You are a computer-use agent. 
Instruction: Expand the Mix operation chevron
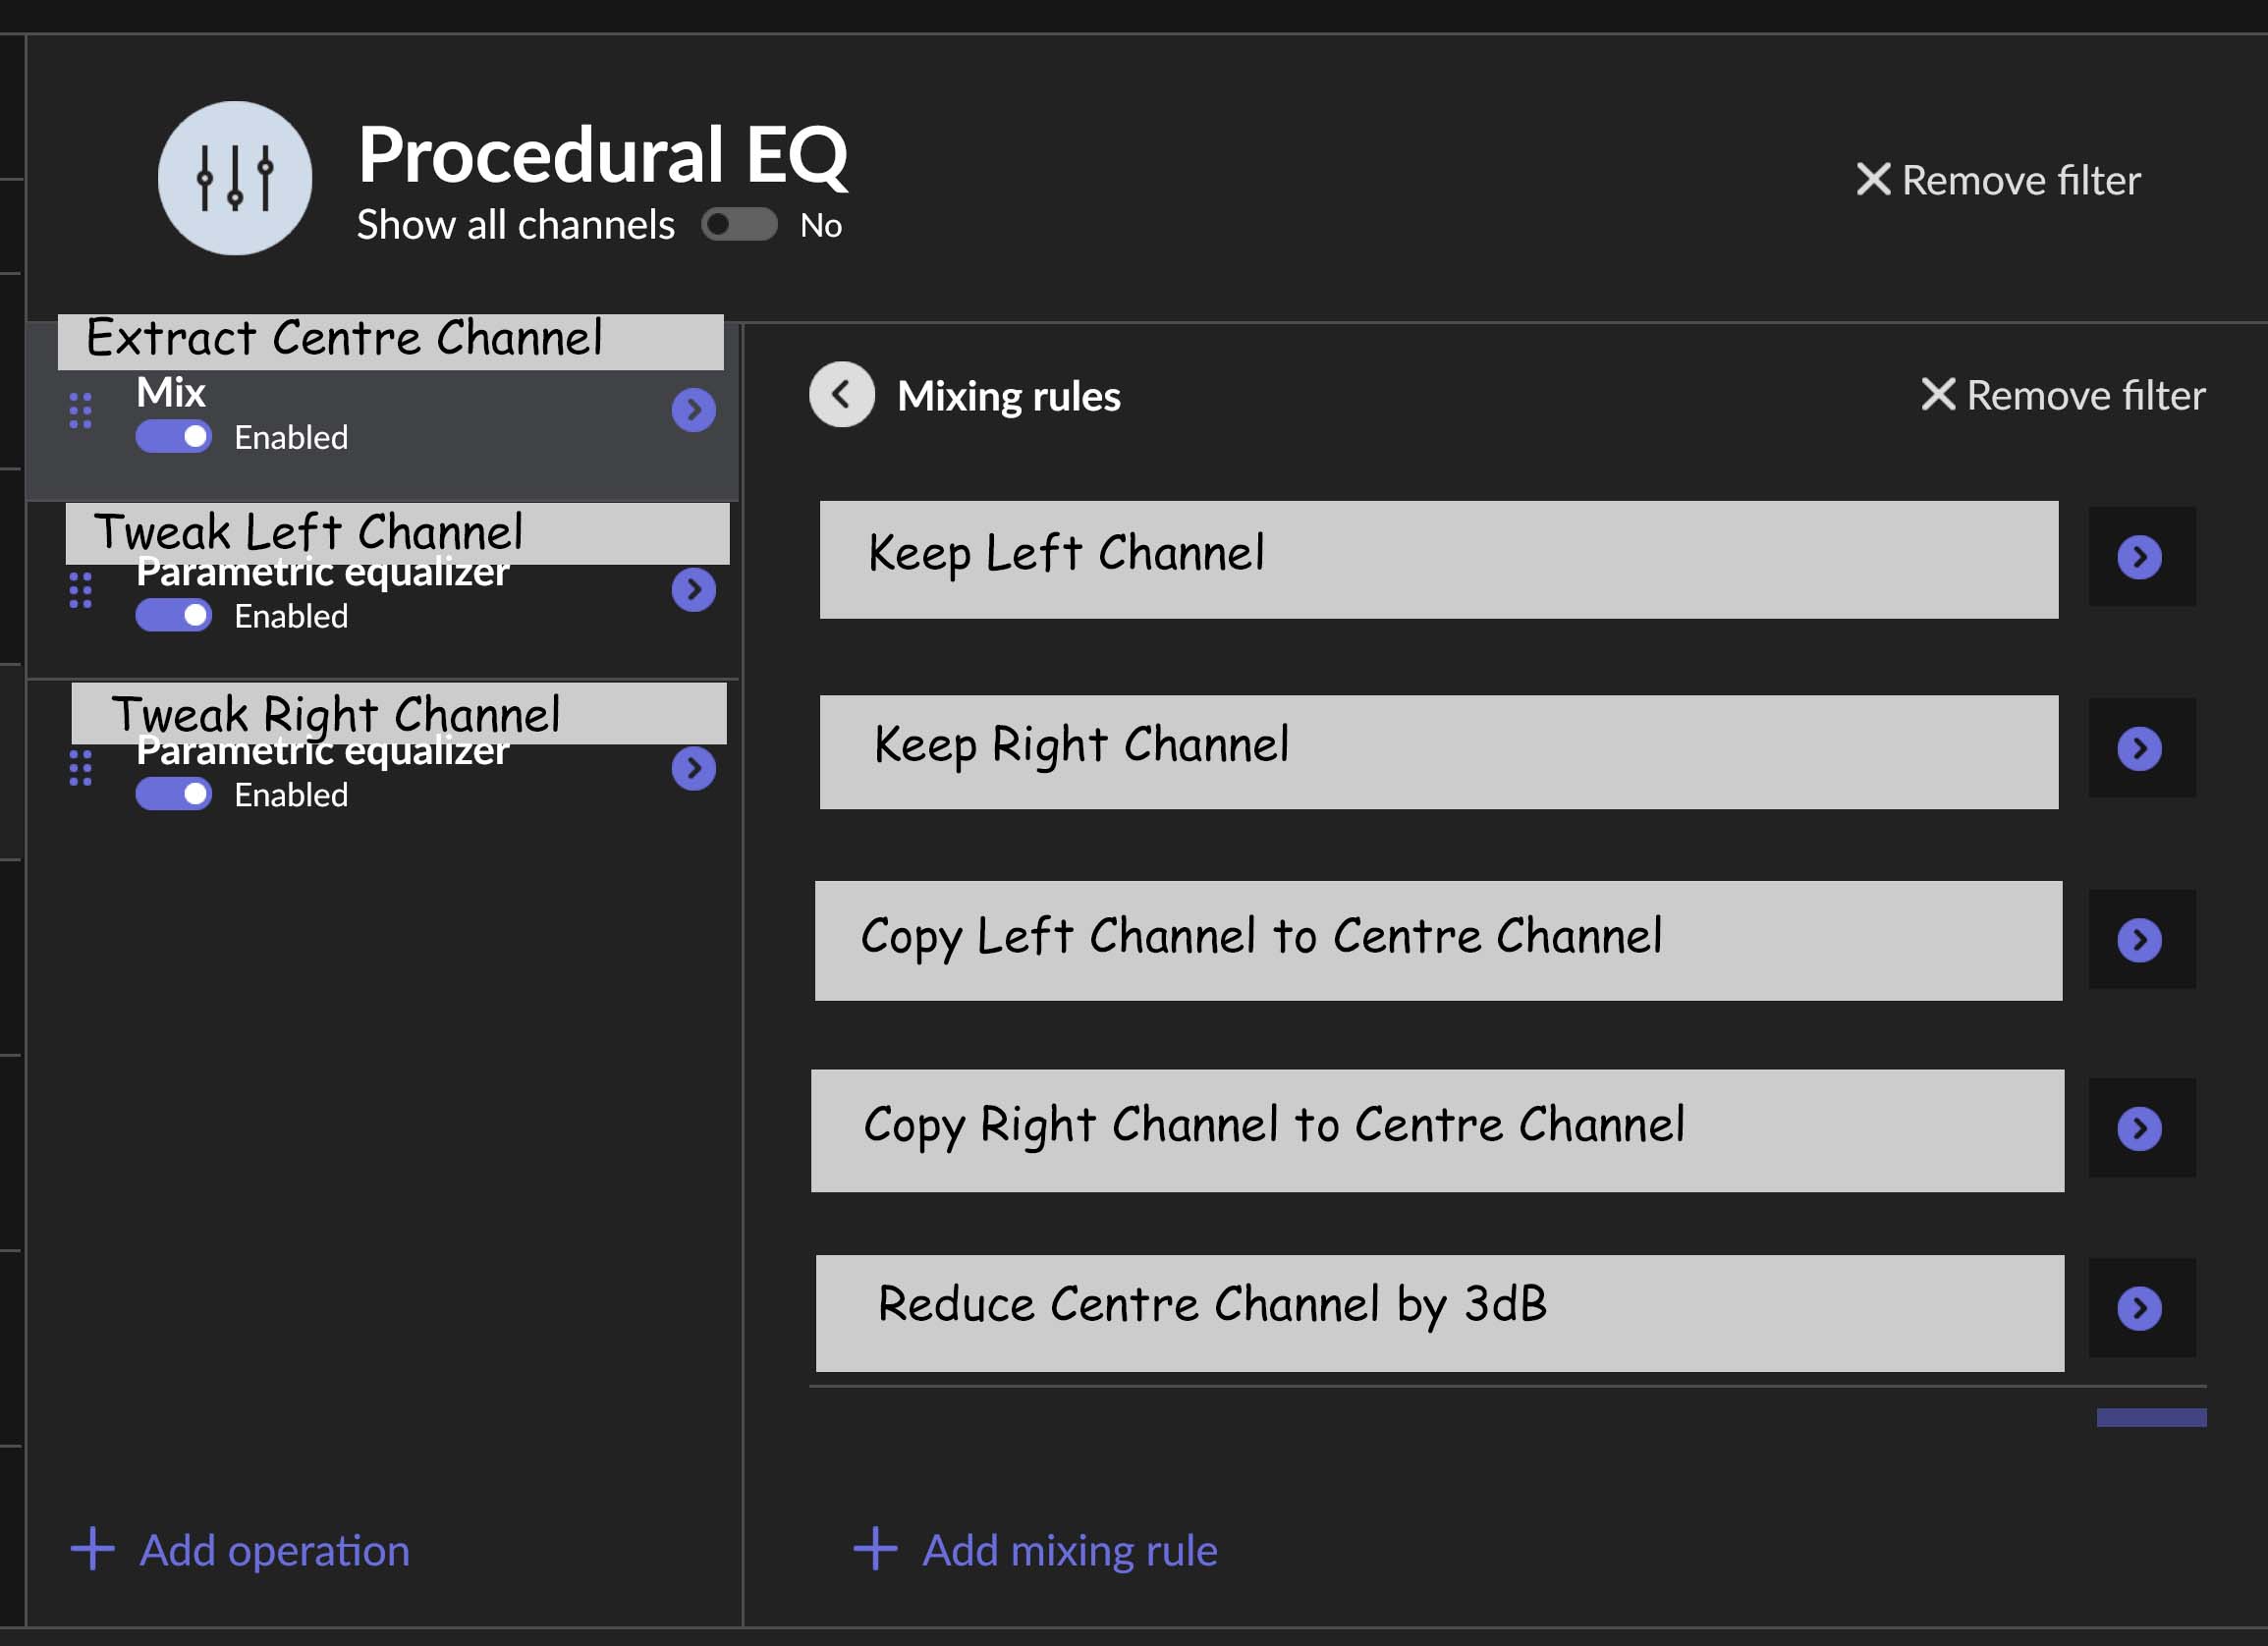click(693, 410)
